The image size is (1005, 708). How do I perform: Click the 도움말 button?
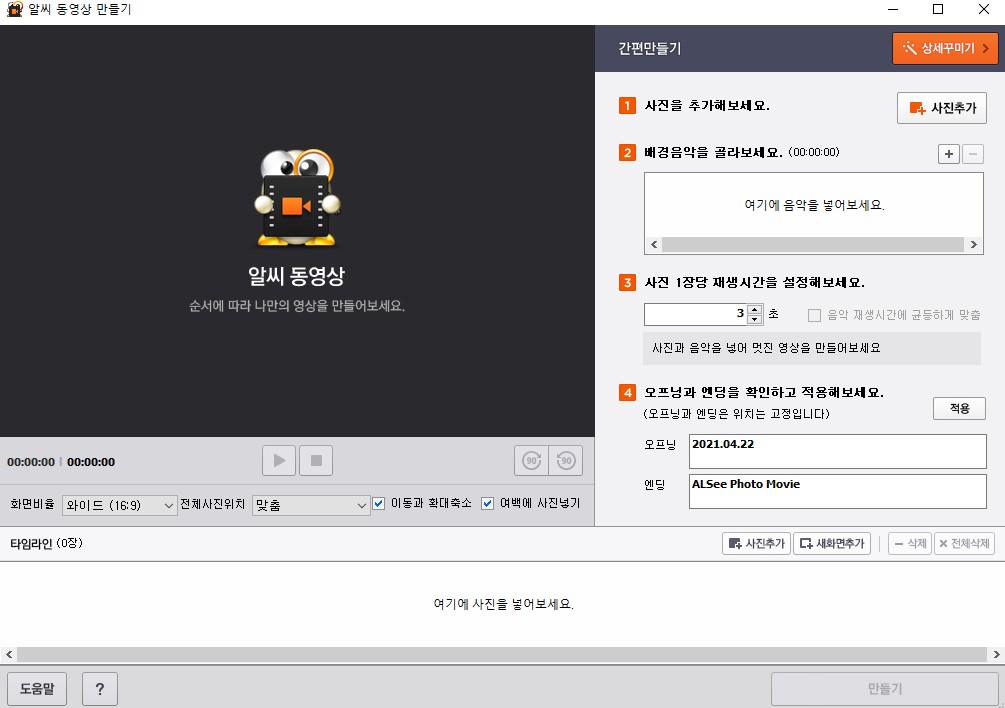[x=37, y=689]
